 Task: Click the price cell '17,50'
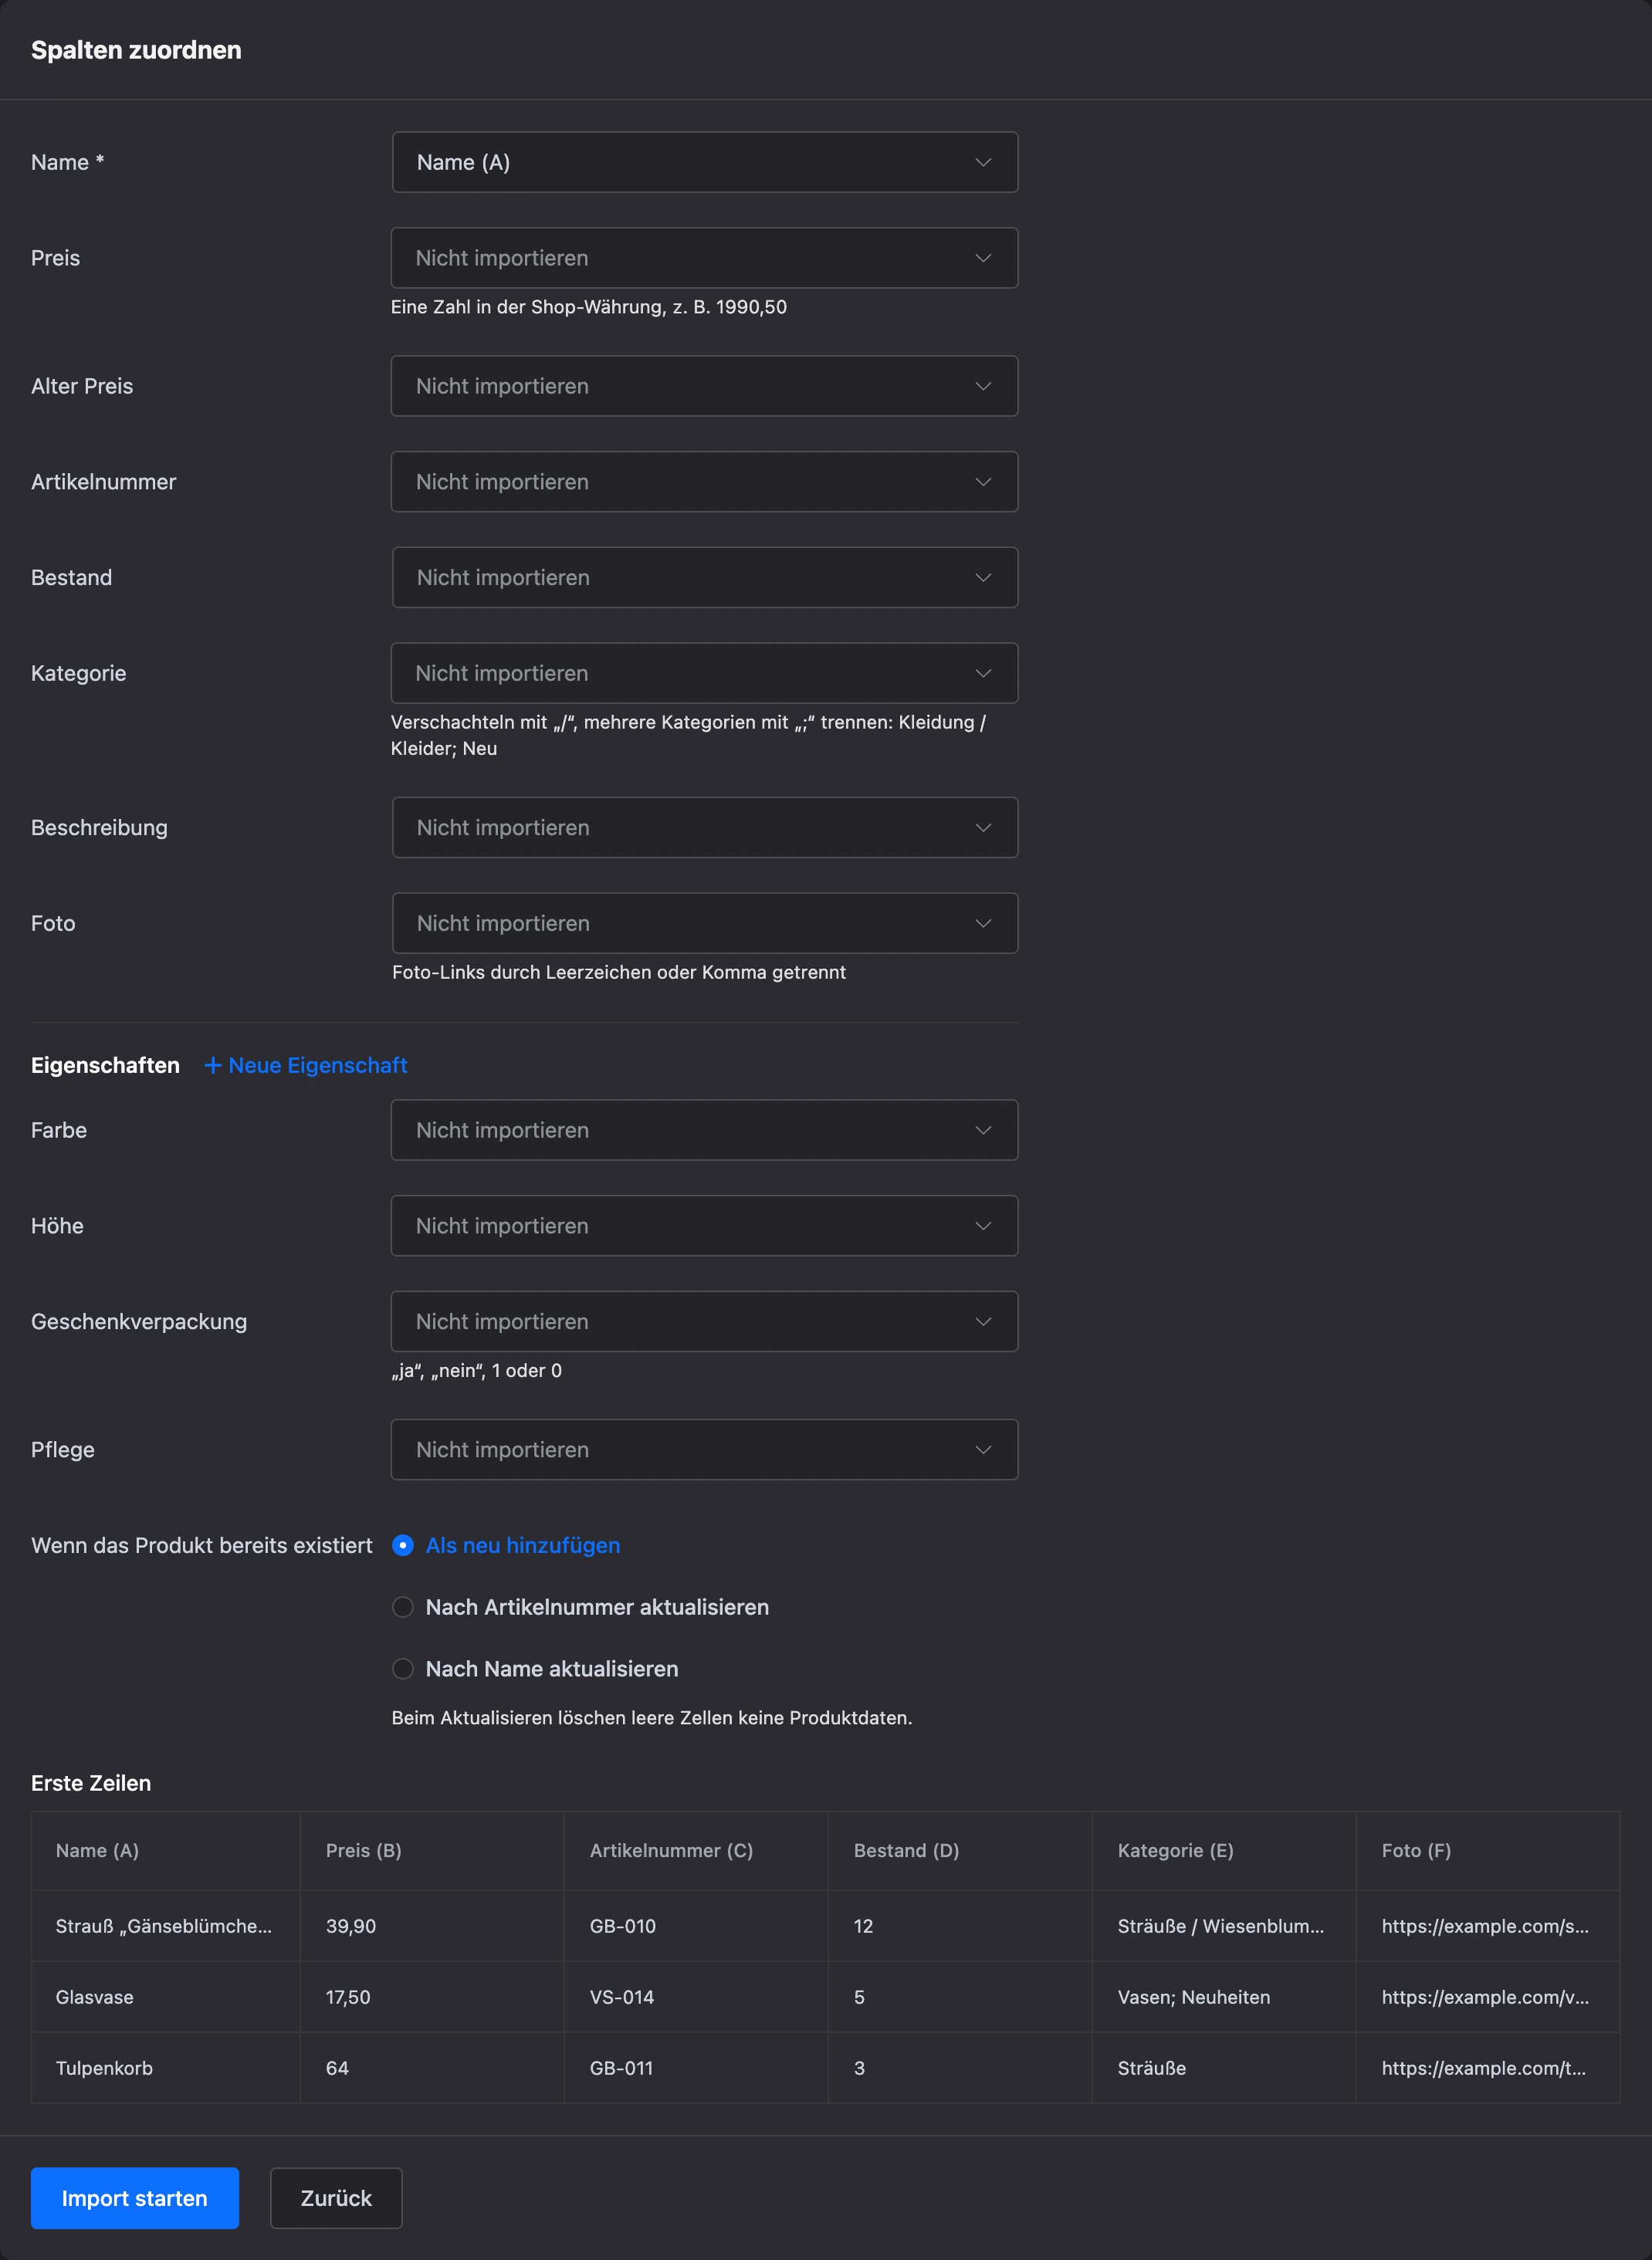(432, 1997)
